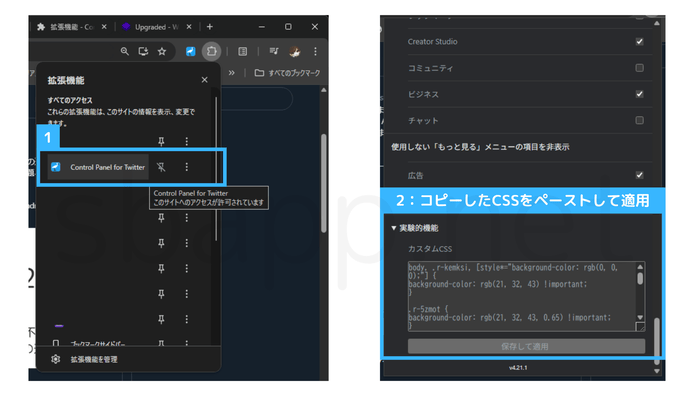
Task: Check the チャット checkbox
Action: click(639, 120)
